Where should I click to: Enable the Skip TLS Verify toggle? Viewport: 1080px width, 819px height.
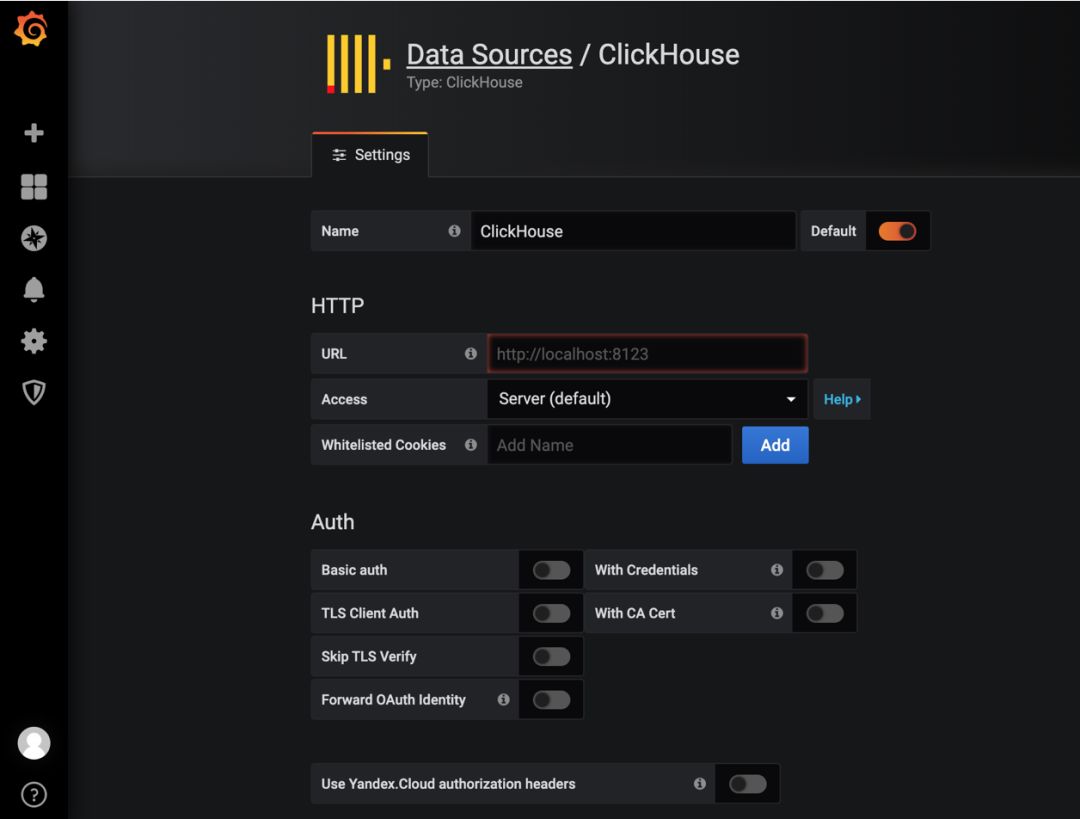(551, 656)
